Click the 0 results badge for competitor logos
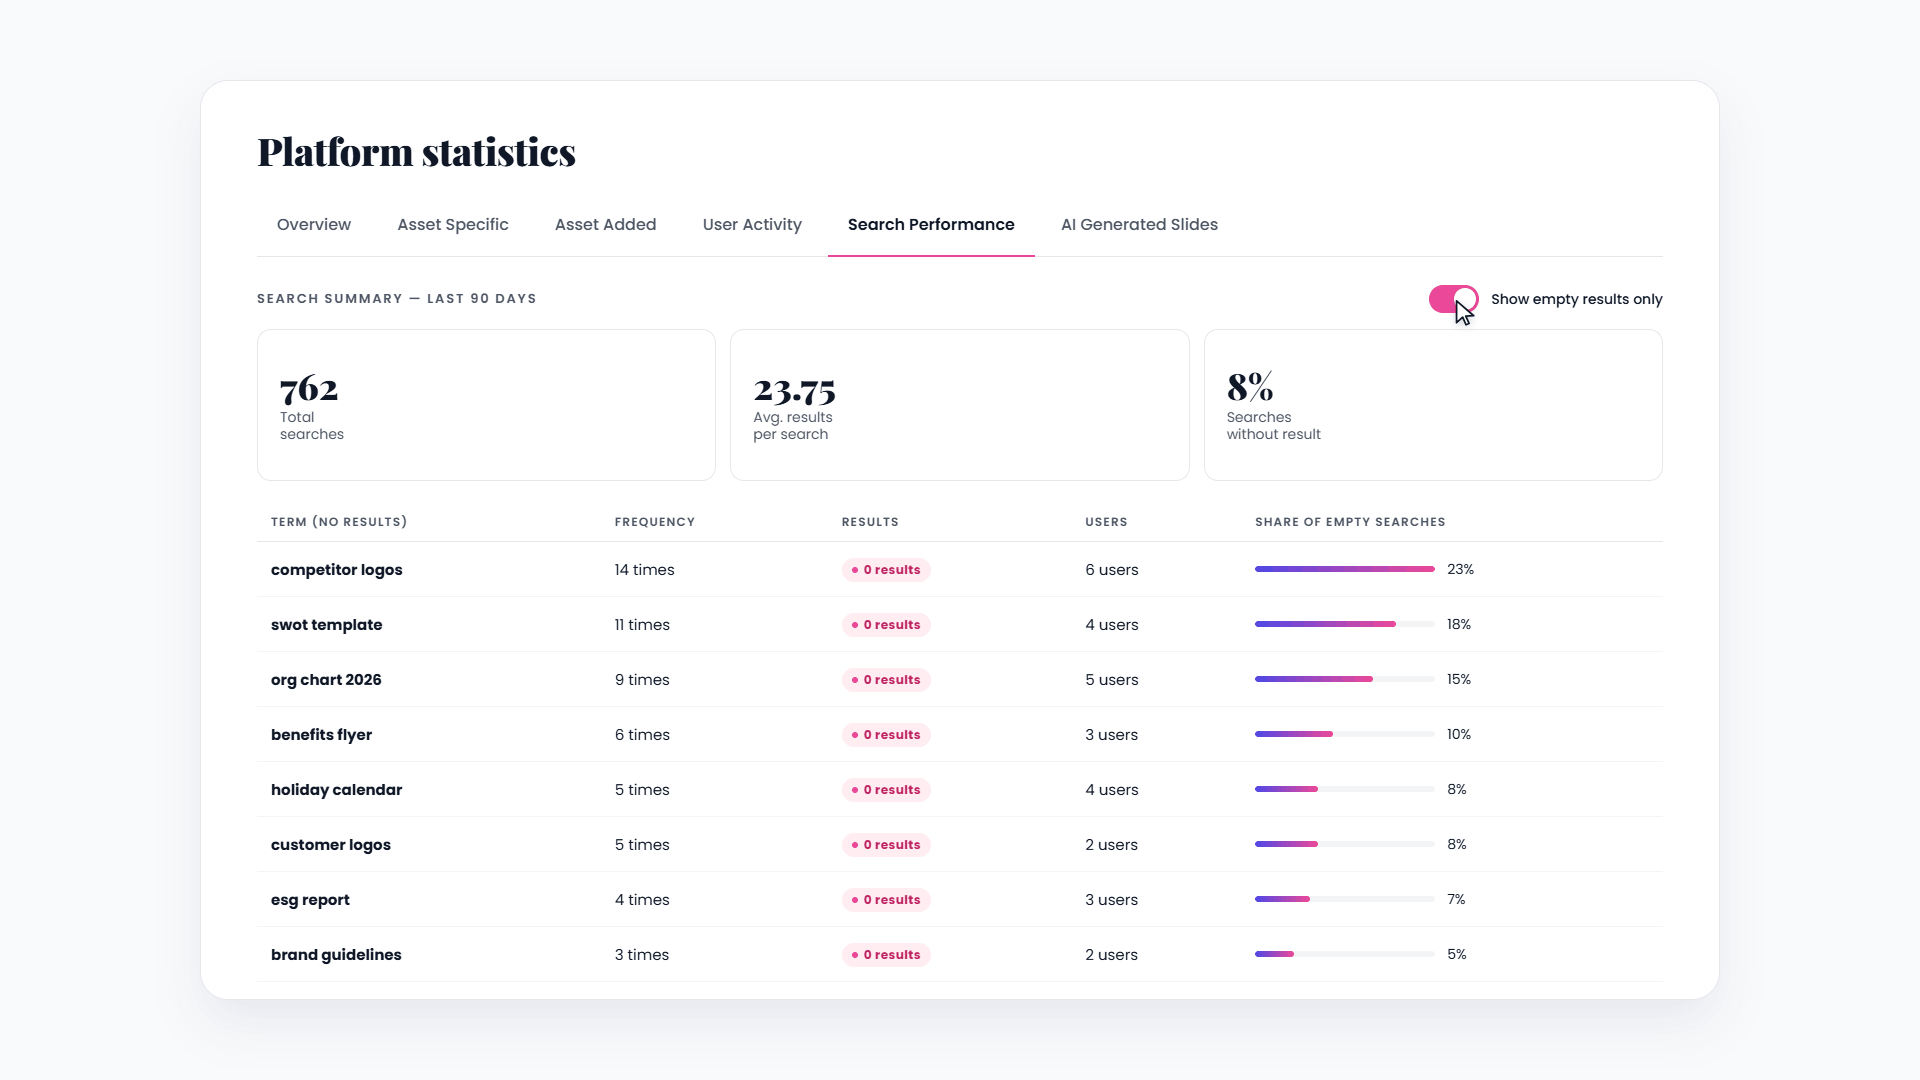 [886, 570]
